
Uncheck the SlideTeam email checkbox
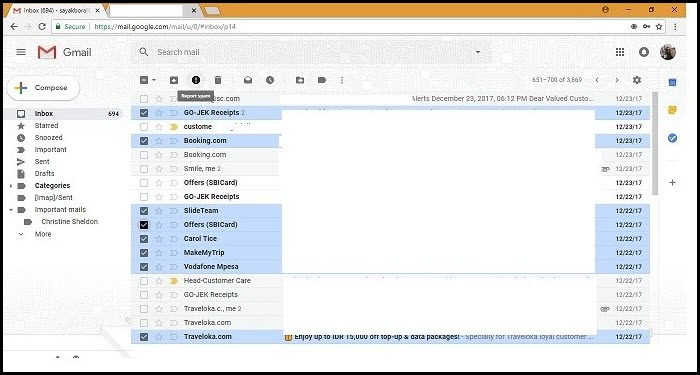pyautogui.click(x=144, y=211)
